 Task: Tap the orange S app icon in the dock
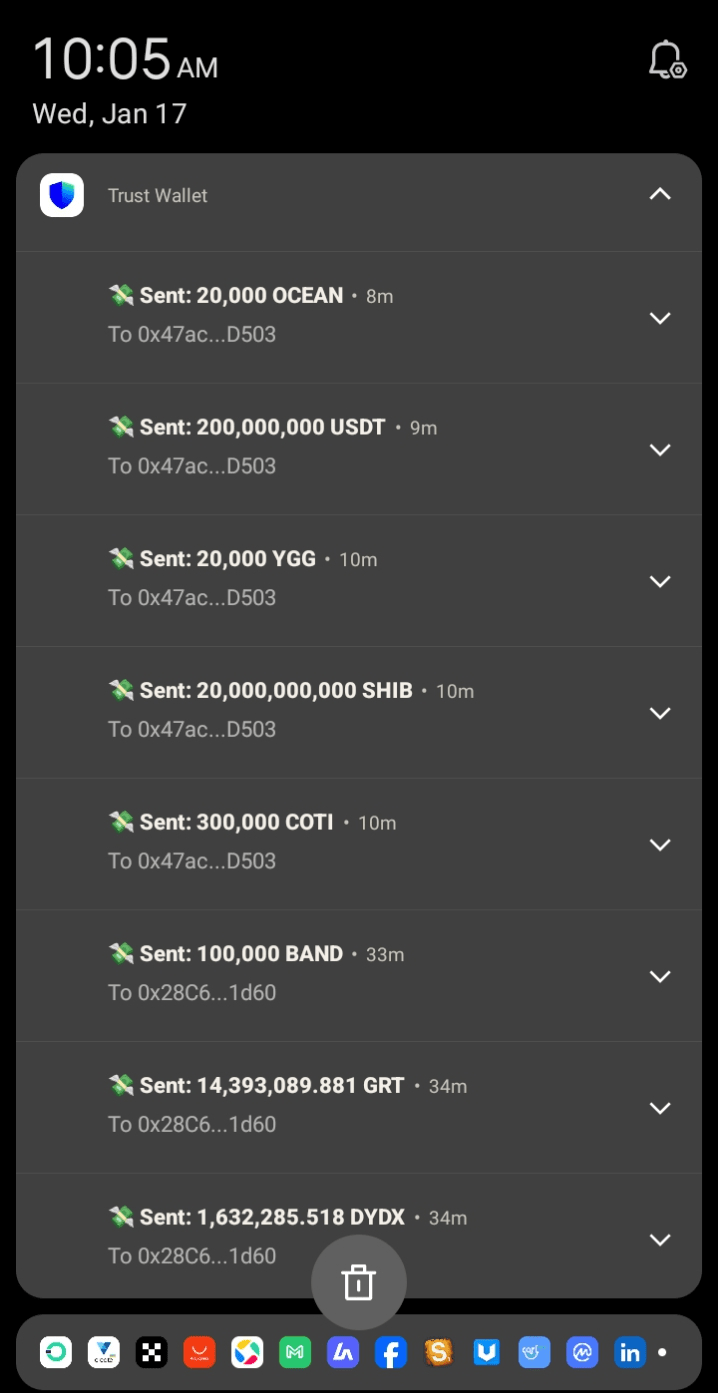pyautogui.click(x=439, y=1352)
